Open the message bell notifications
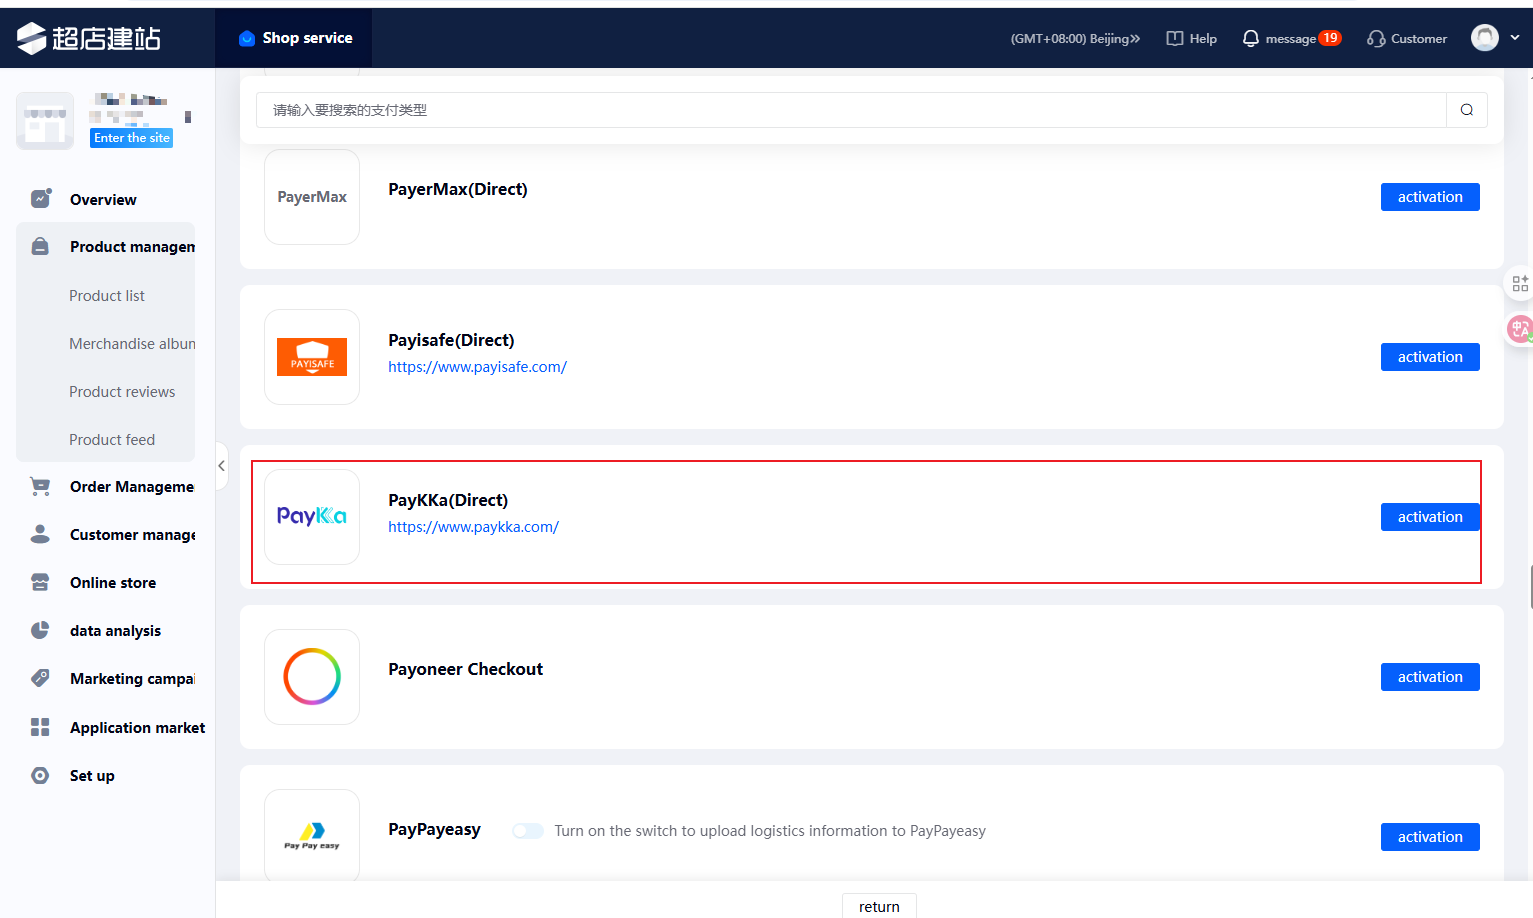Image resolution: width=1533 pixels, height=918 pixels. (x=1251, y=38)
